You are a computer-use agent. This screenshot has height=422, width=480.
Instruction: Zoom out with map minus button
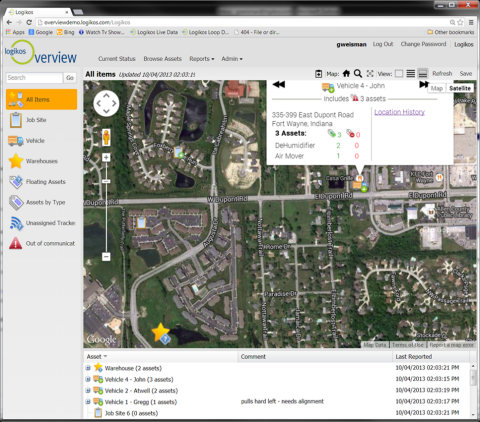106,257
